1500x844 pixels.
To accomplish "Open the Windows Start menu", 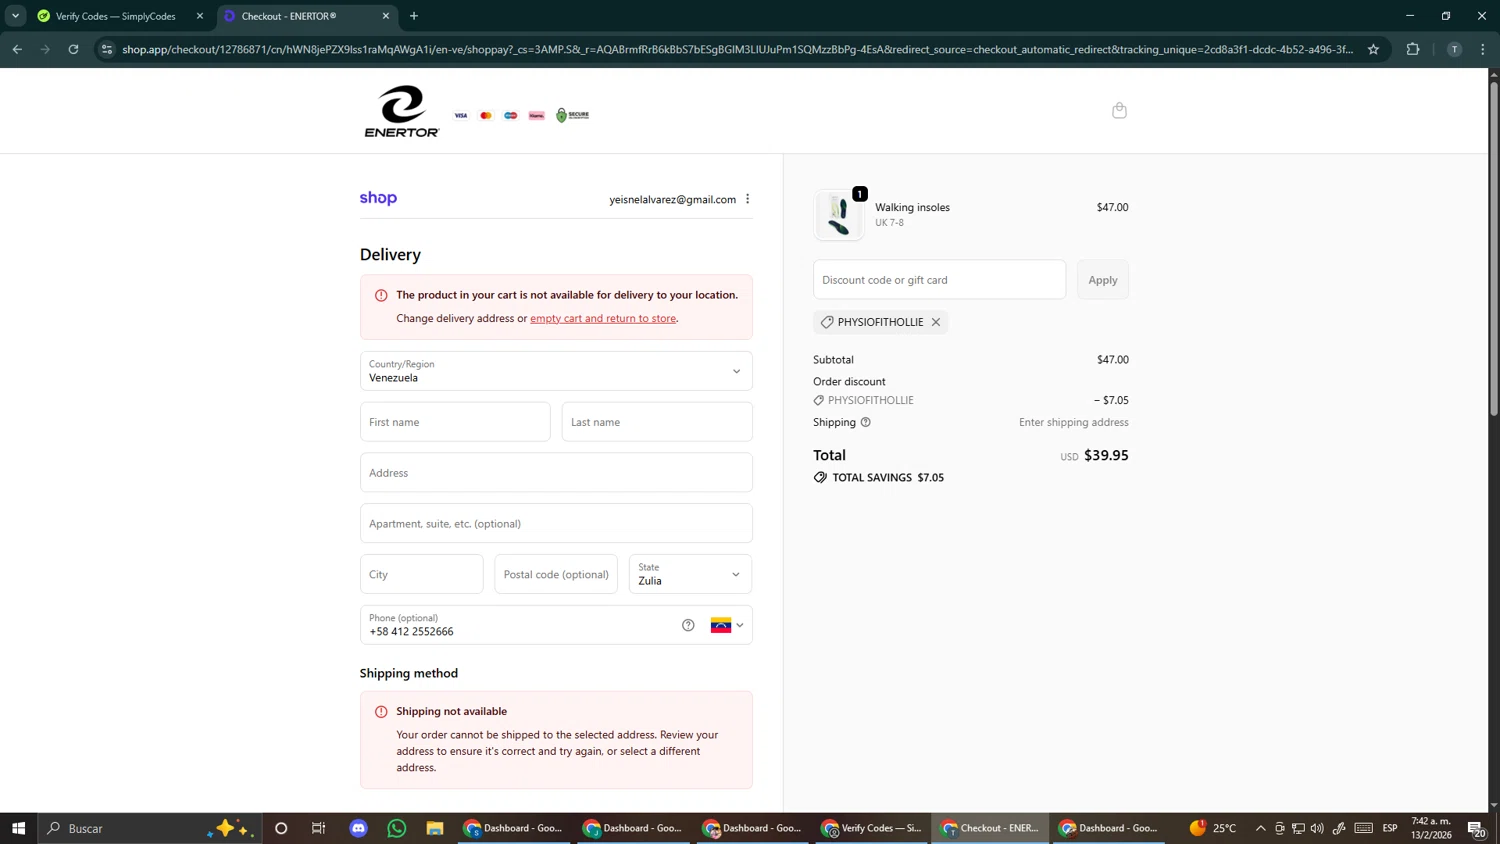I will pos(18,828).
